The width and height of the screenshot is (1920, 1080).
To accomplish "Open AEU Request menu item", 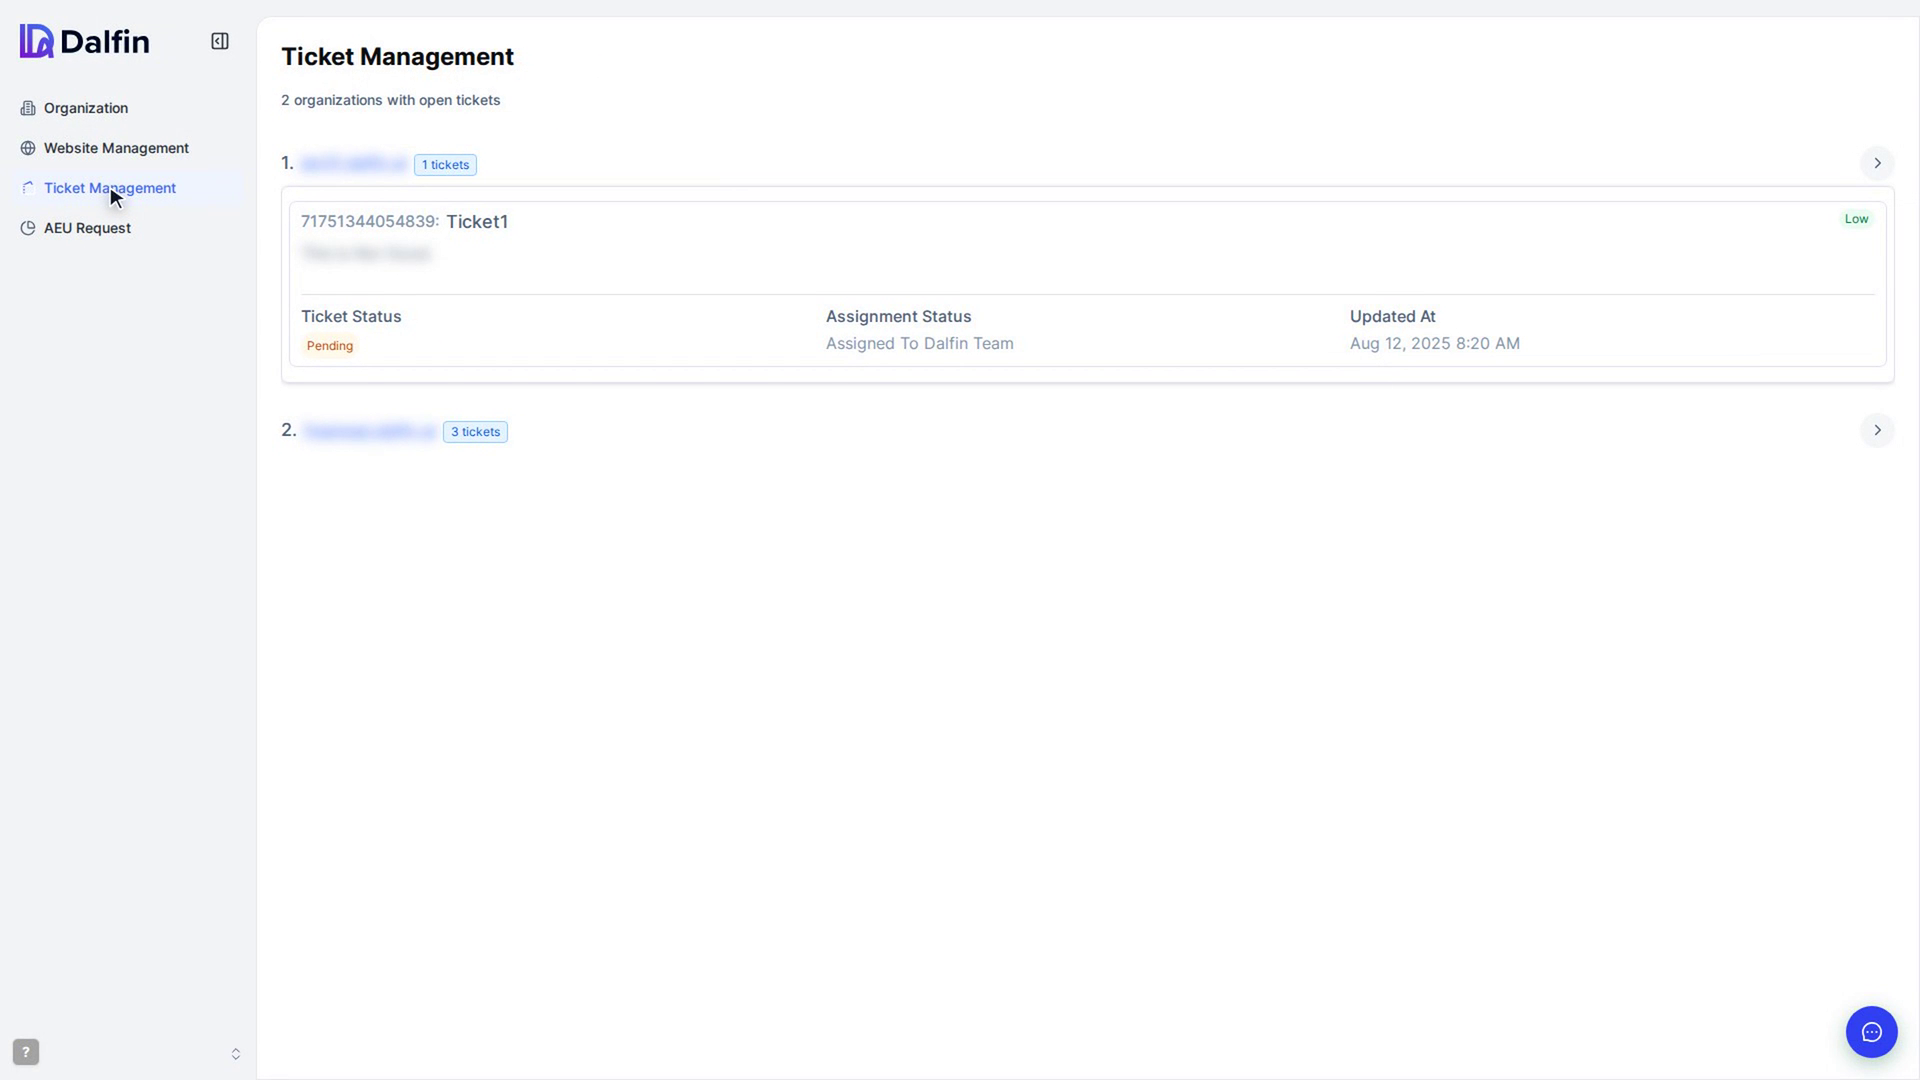I will pos(128,228).
